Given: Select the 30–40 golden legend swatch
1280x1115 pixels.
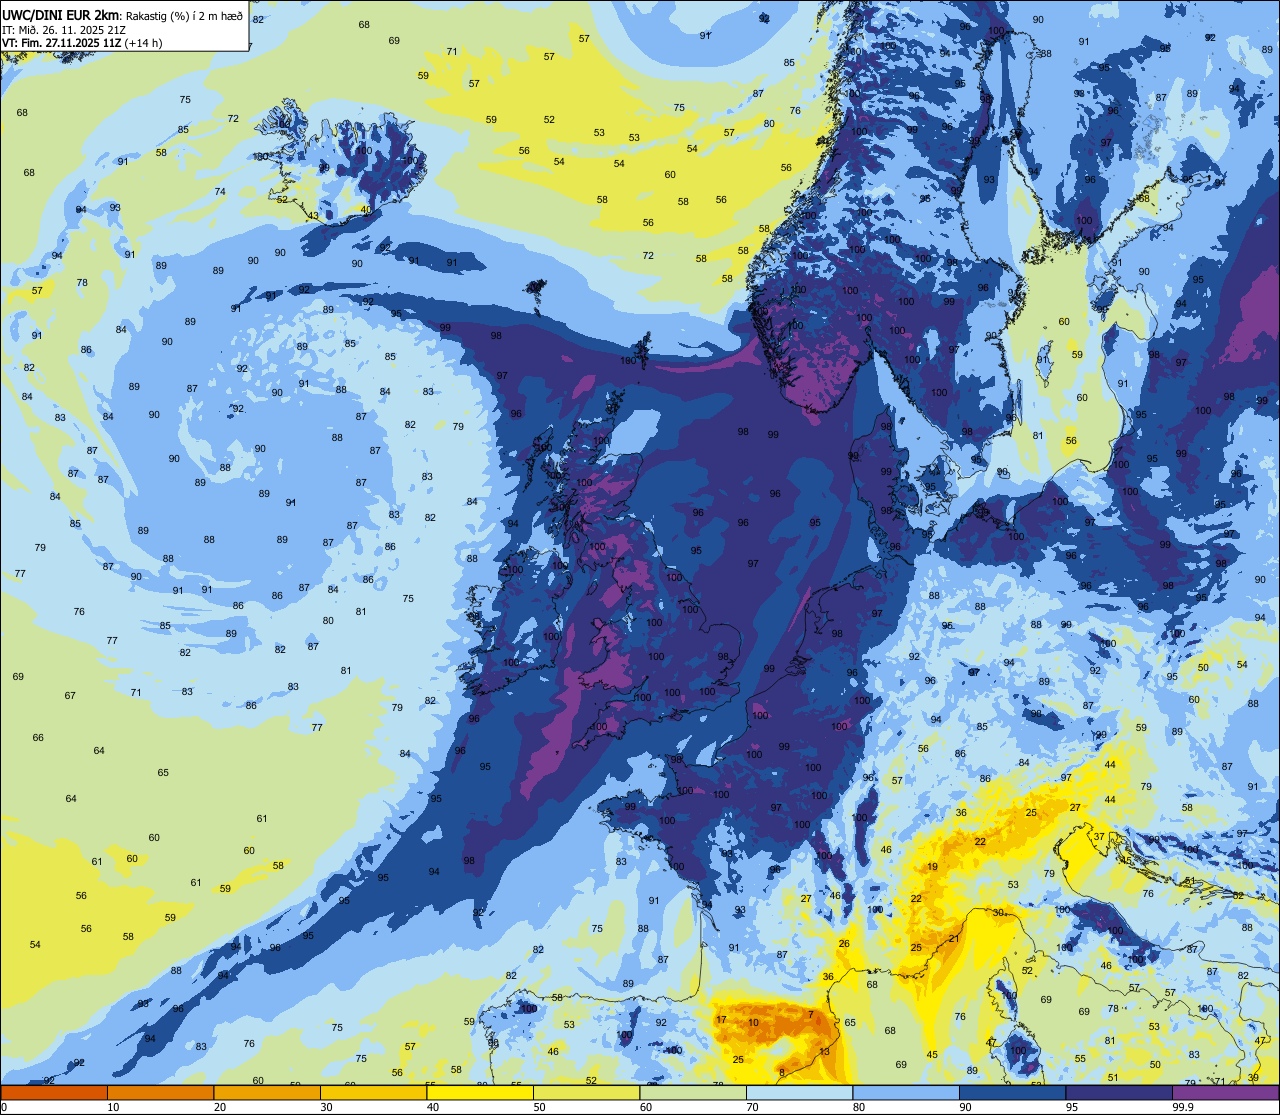Looking at the screenshot, I should click(x=373, y=1093).
